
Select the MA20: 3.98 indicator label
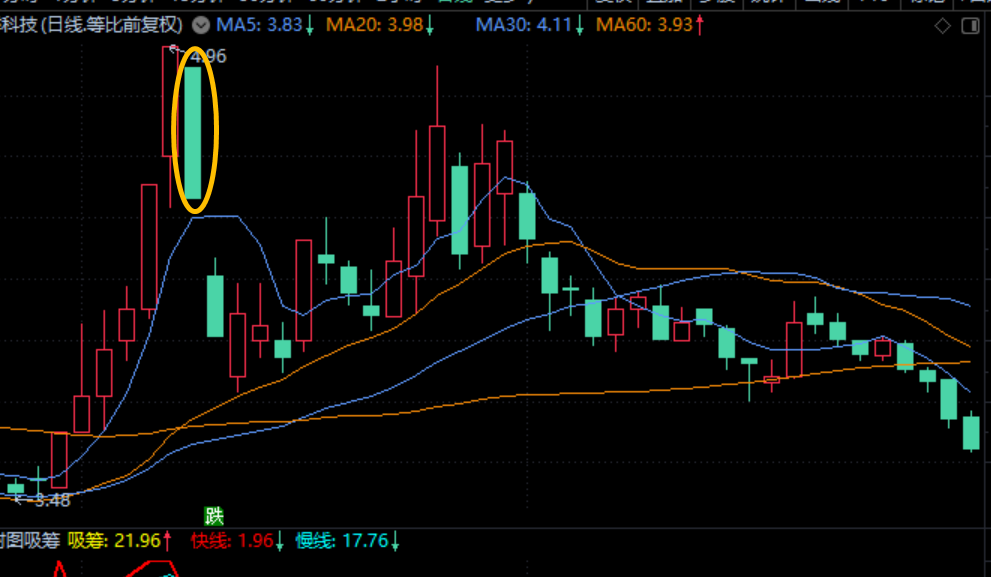(382, 25)
